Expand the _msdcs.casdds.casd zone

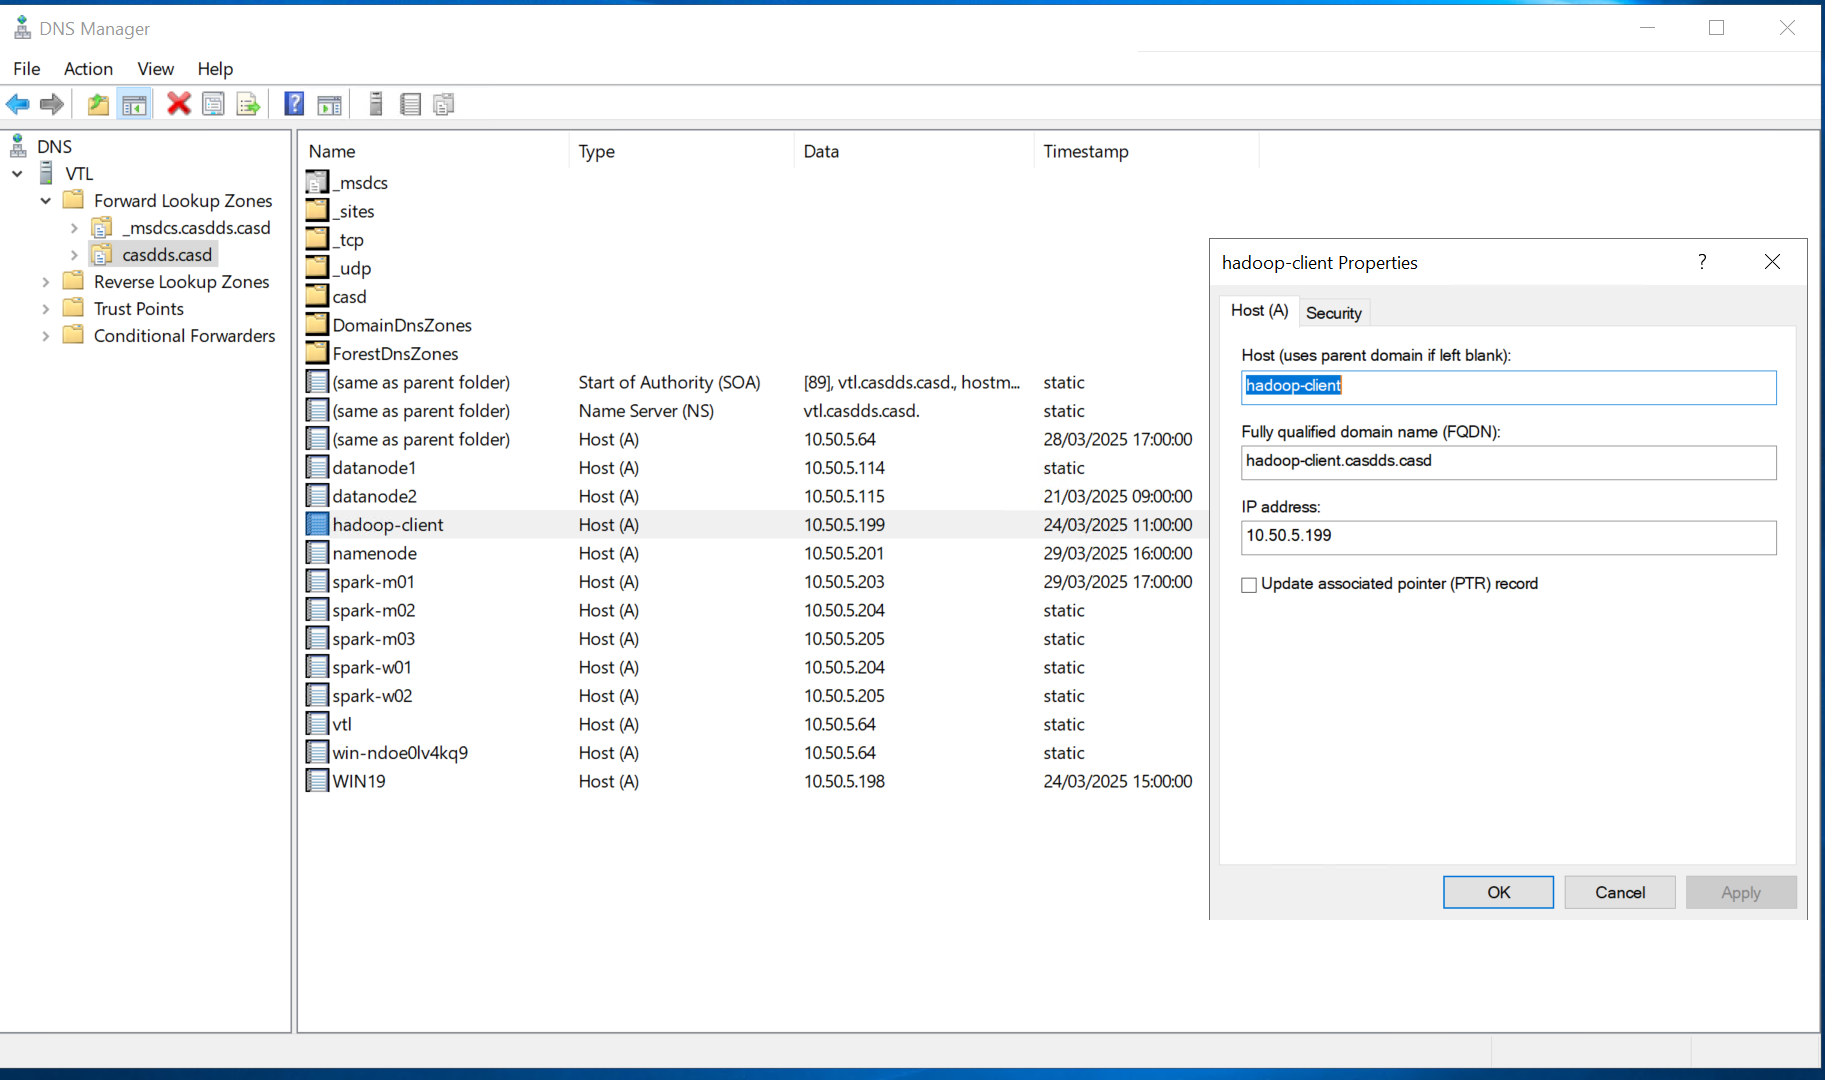74,227
